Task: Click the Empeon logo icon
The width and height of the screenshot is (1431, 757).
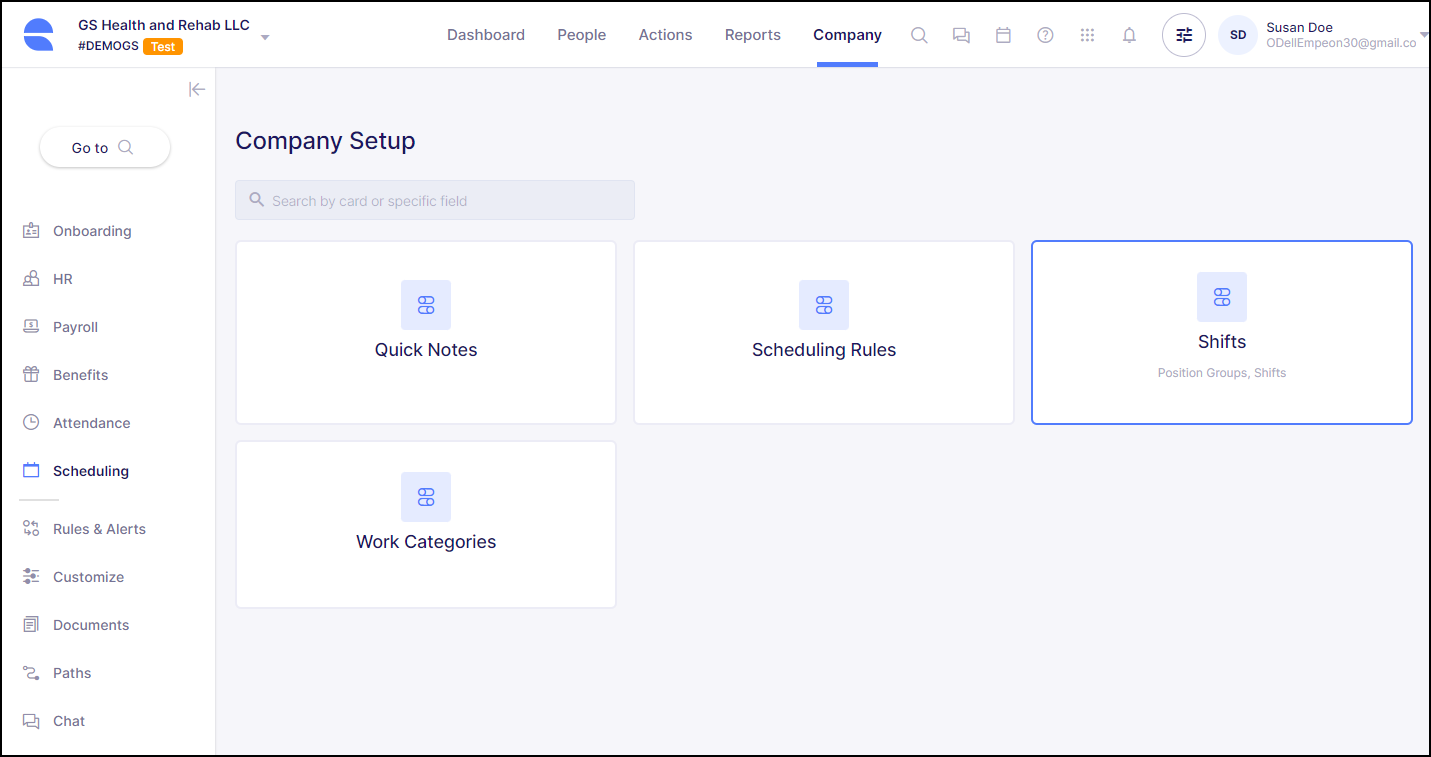Action: coord(39,34)
